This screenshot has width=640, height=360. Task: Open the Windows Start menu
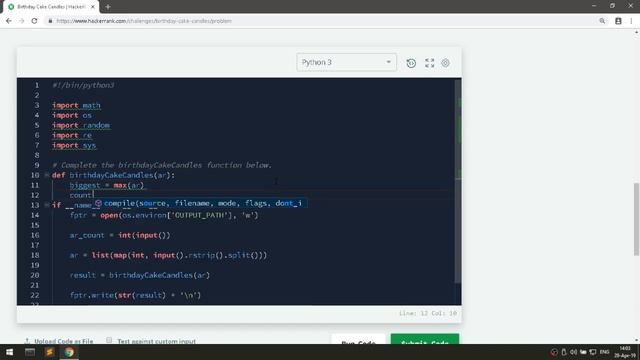click(9, 352)
